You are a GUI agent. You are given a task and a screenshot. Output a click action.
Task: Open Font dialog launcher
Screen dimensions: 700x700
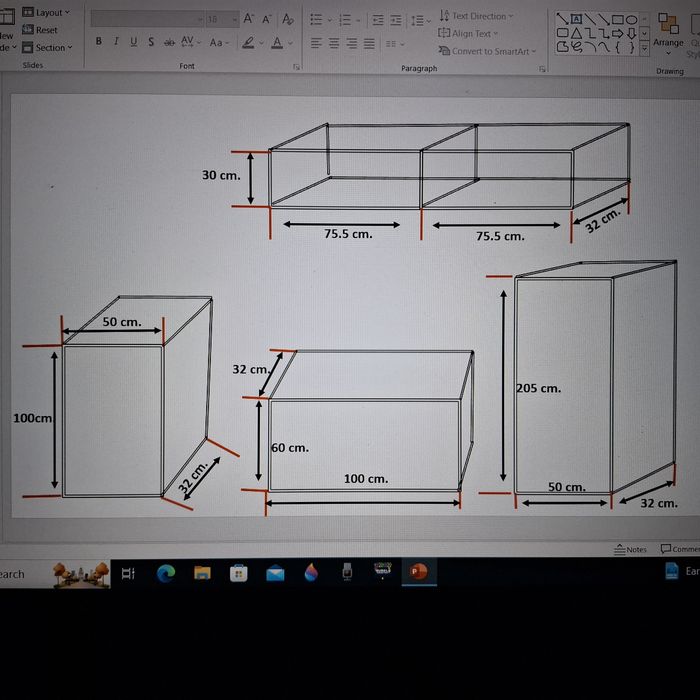click(296, 67)
